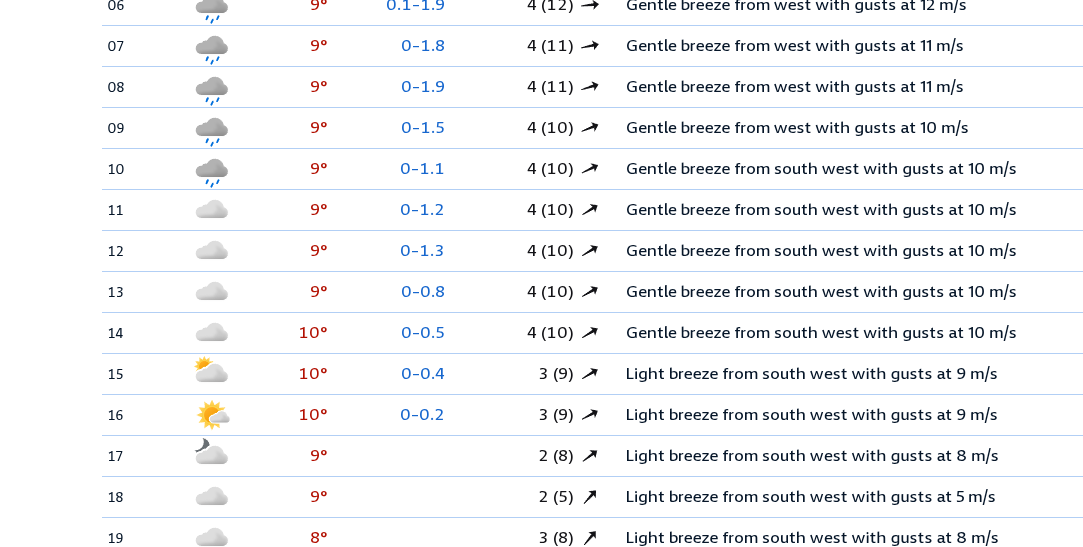The image size is (1083, 547).
Task: Click wind speed 2 (5) at hour 18
Action: point(556,497)
